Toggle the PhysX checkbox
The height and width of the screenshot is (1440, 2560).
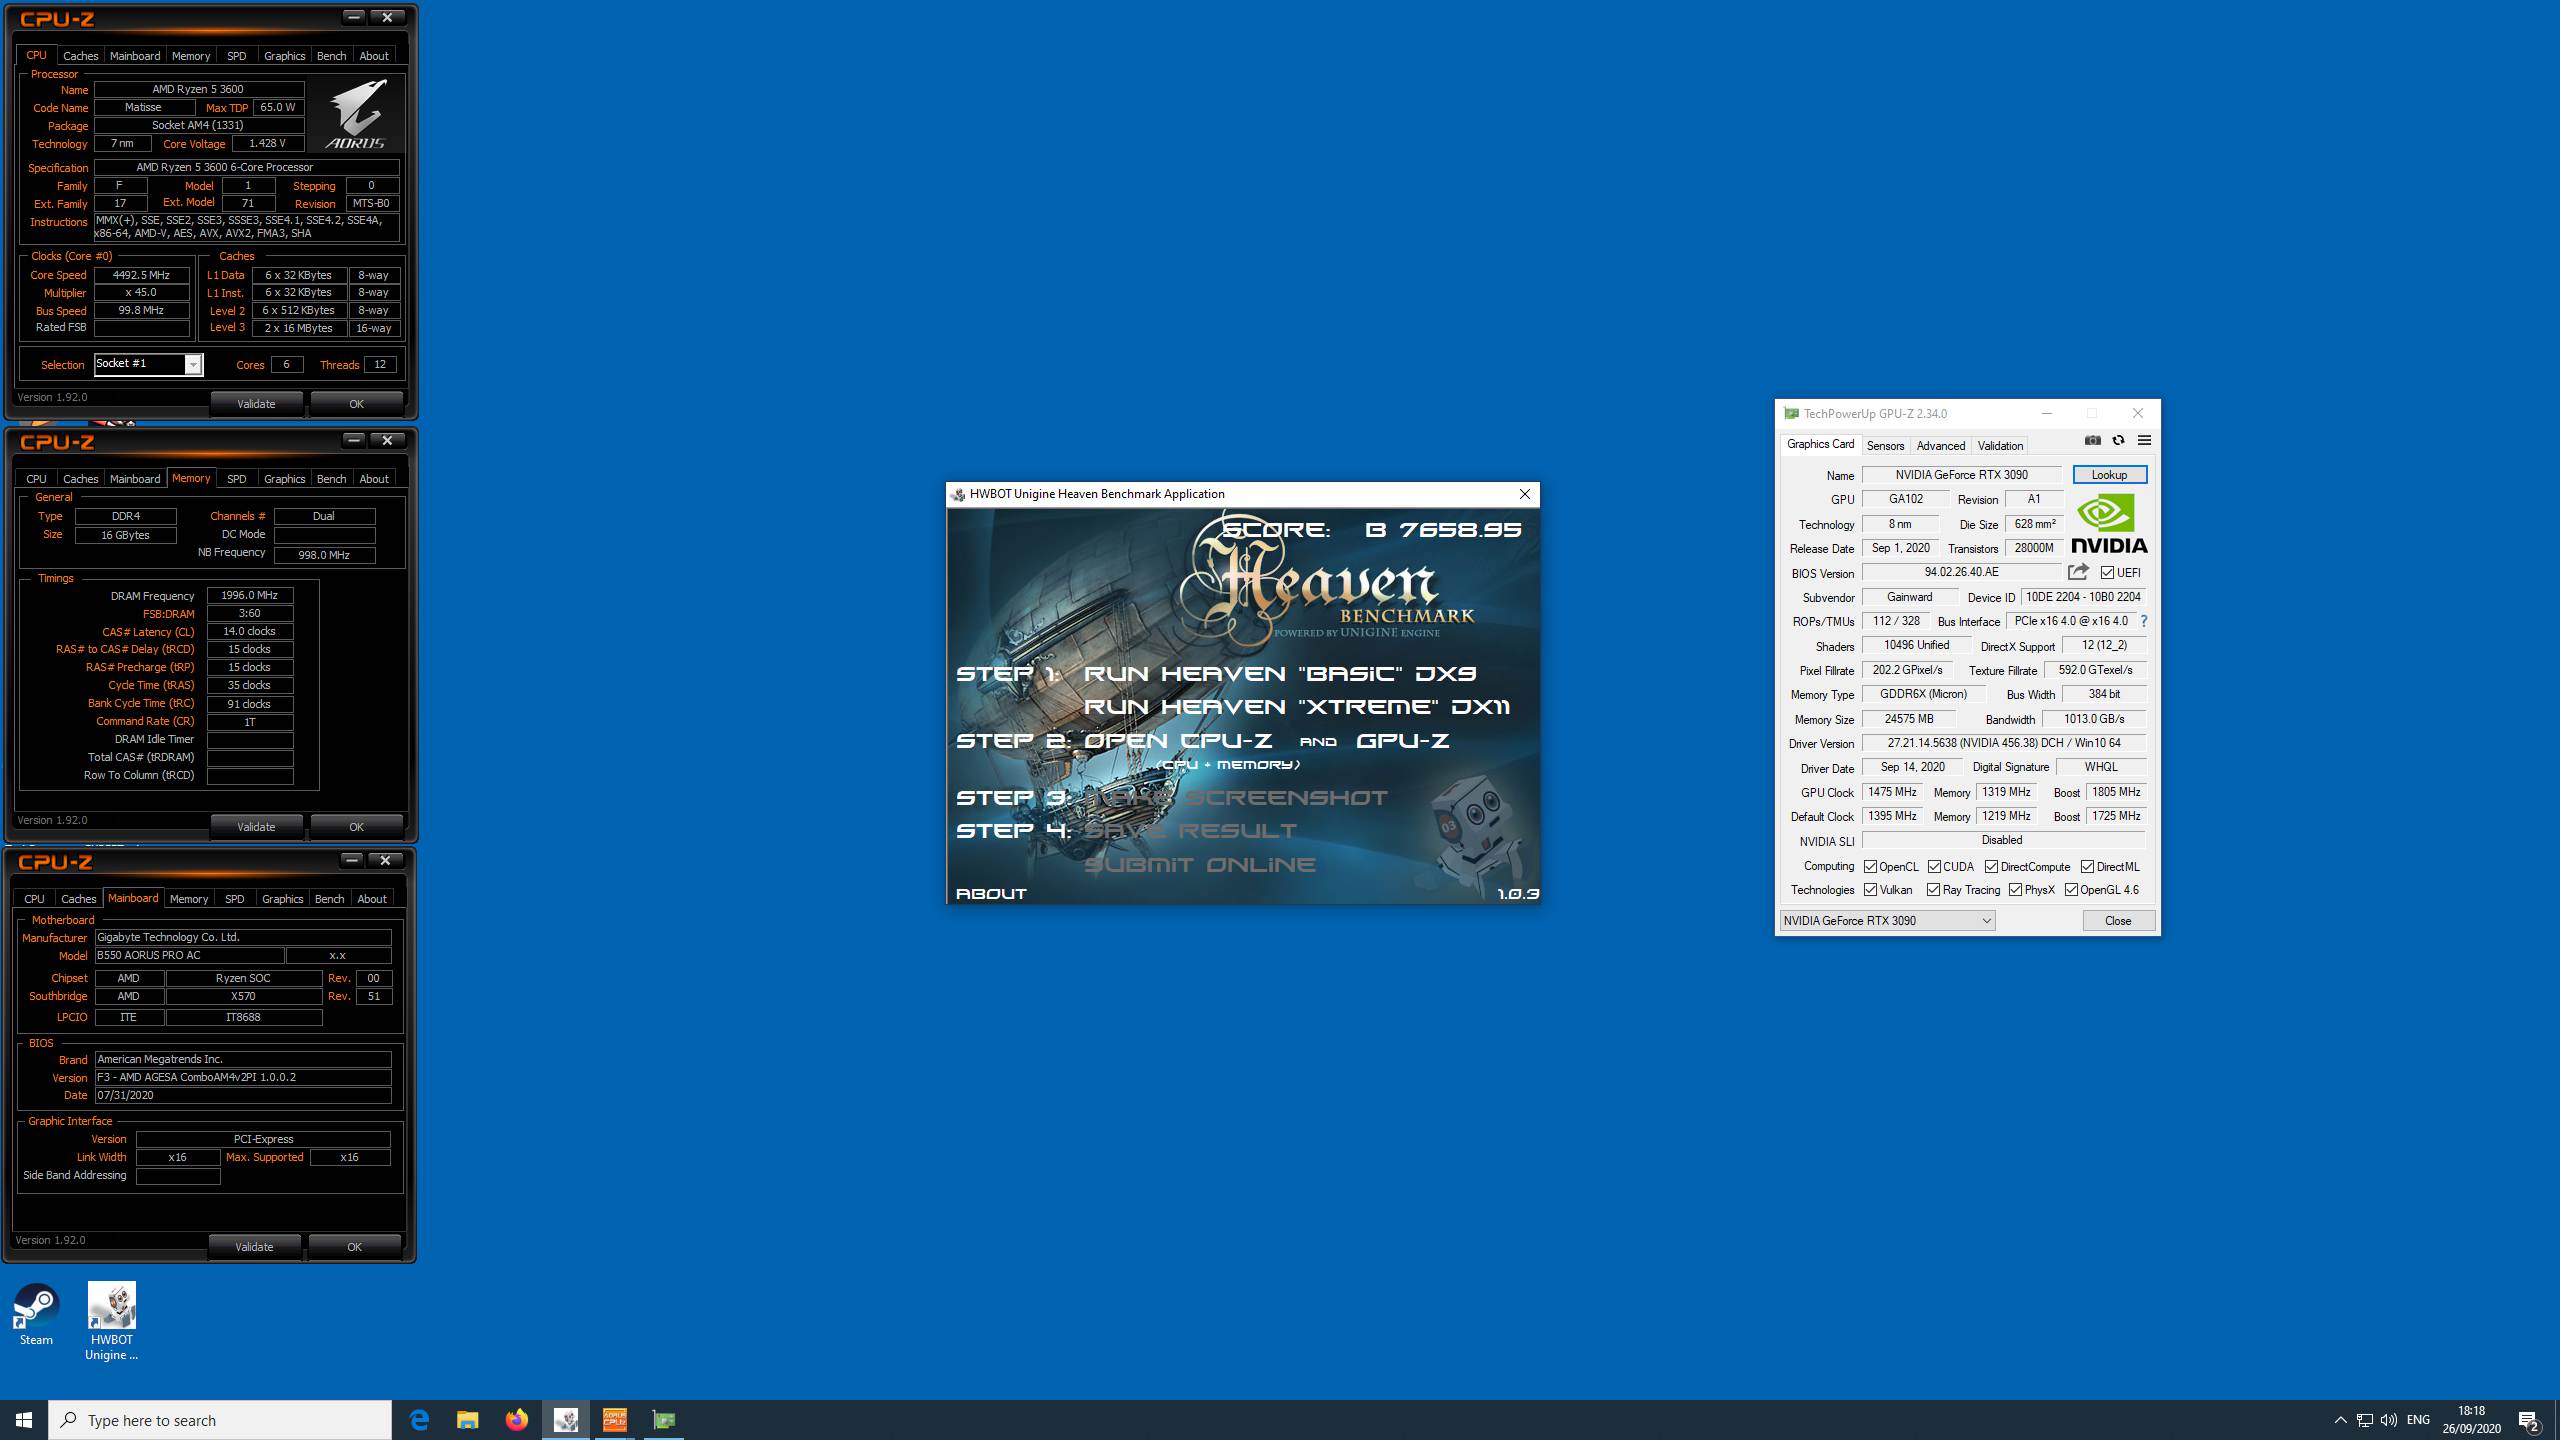point(2015,890)
